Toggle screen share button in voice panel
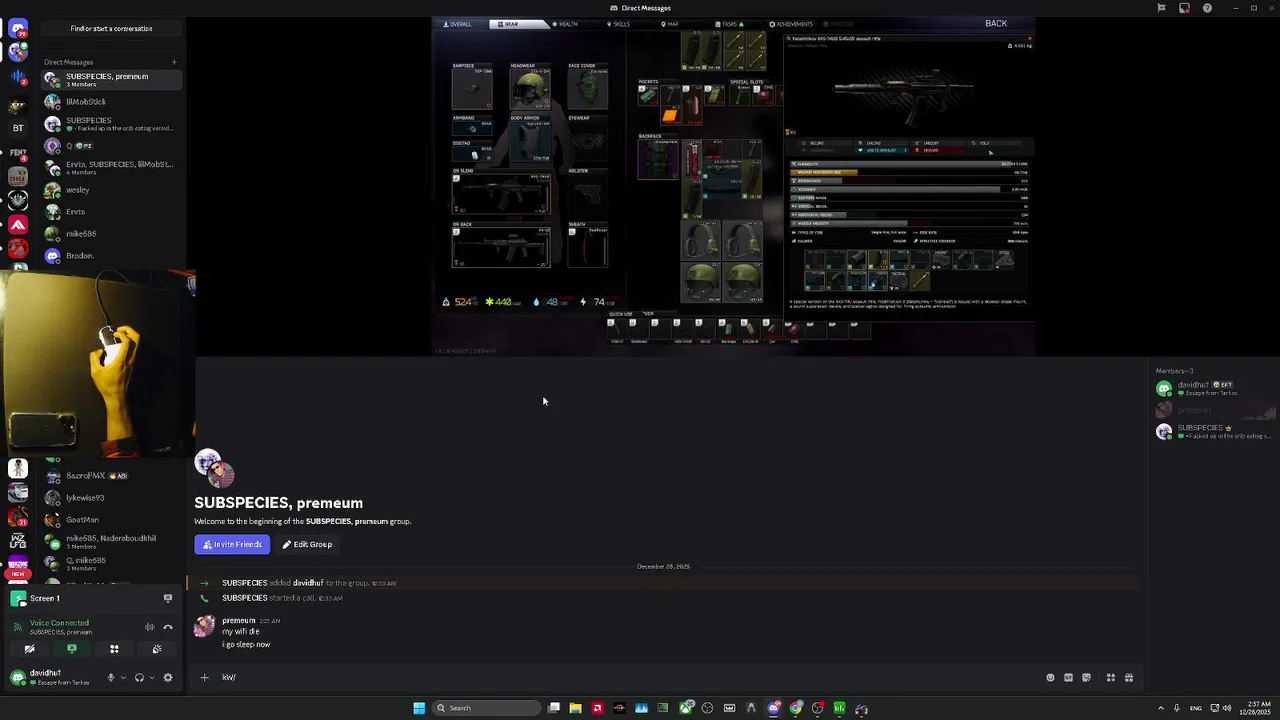Screen dimensions: 1280x720 point(71,649)
